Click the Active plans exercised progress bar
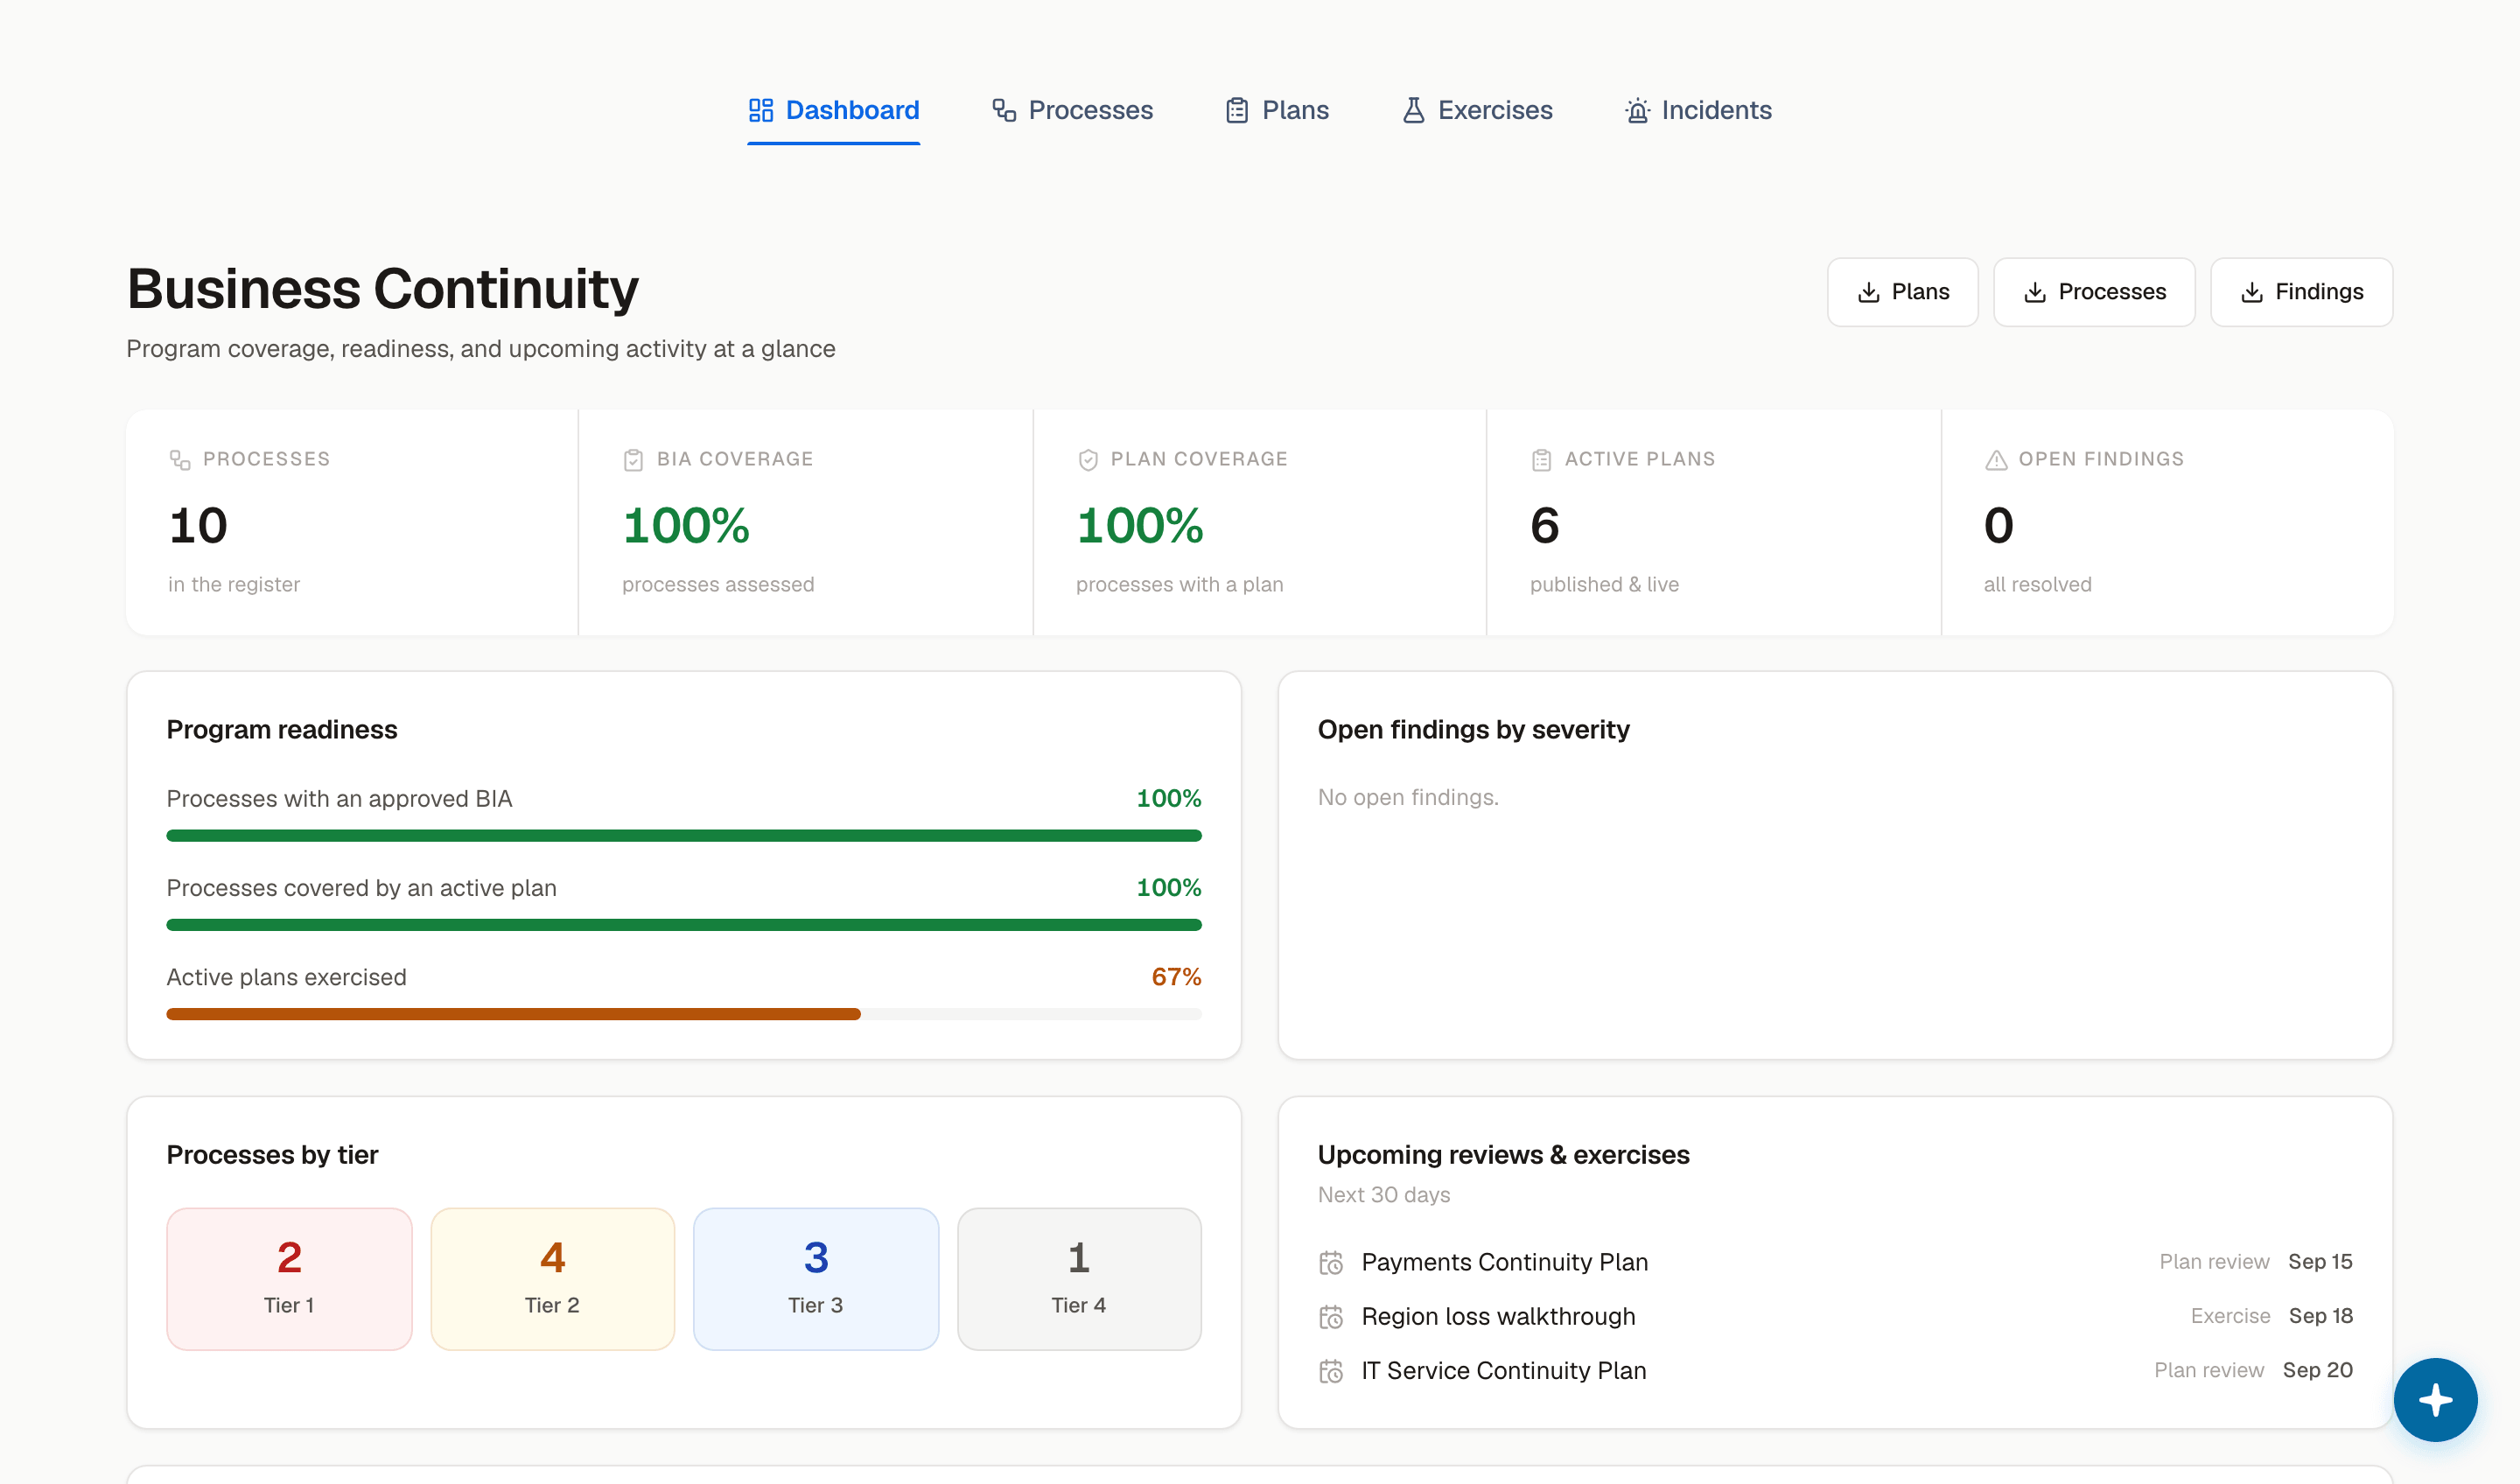This screenshot has height=1484, width=2520. (x=684, y=1014)
